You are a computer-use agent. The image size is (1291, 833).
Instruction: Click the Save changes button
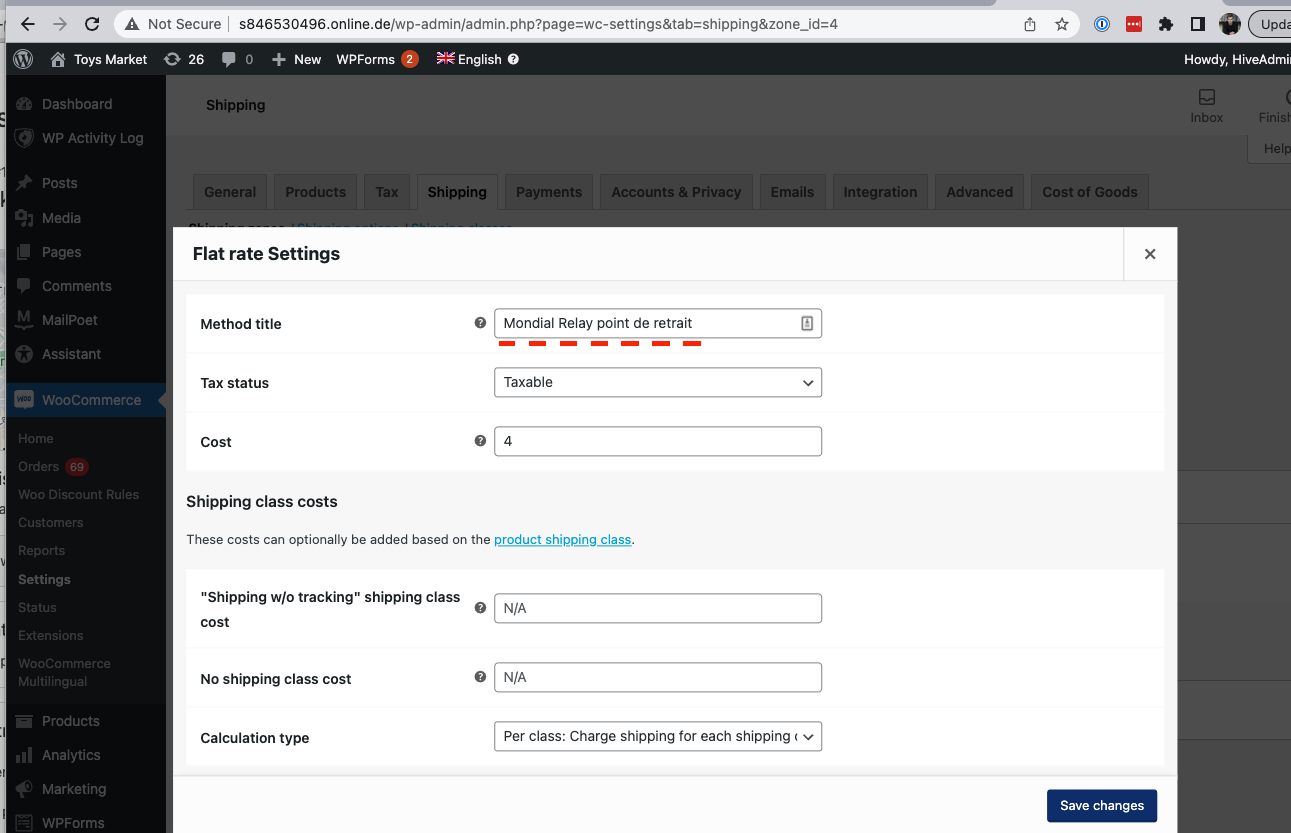[1101, 805]
